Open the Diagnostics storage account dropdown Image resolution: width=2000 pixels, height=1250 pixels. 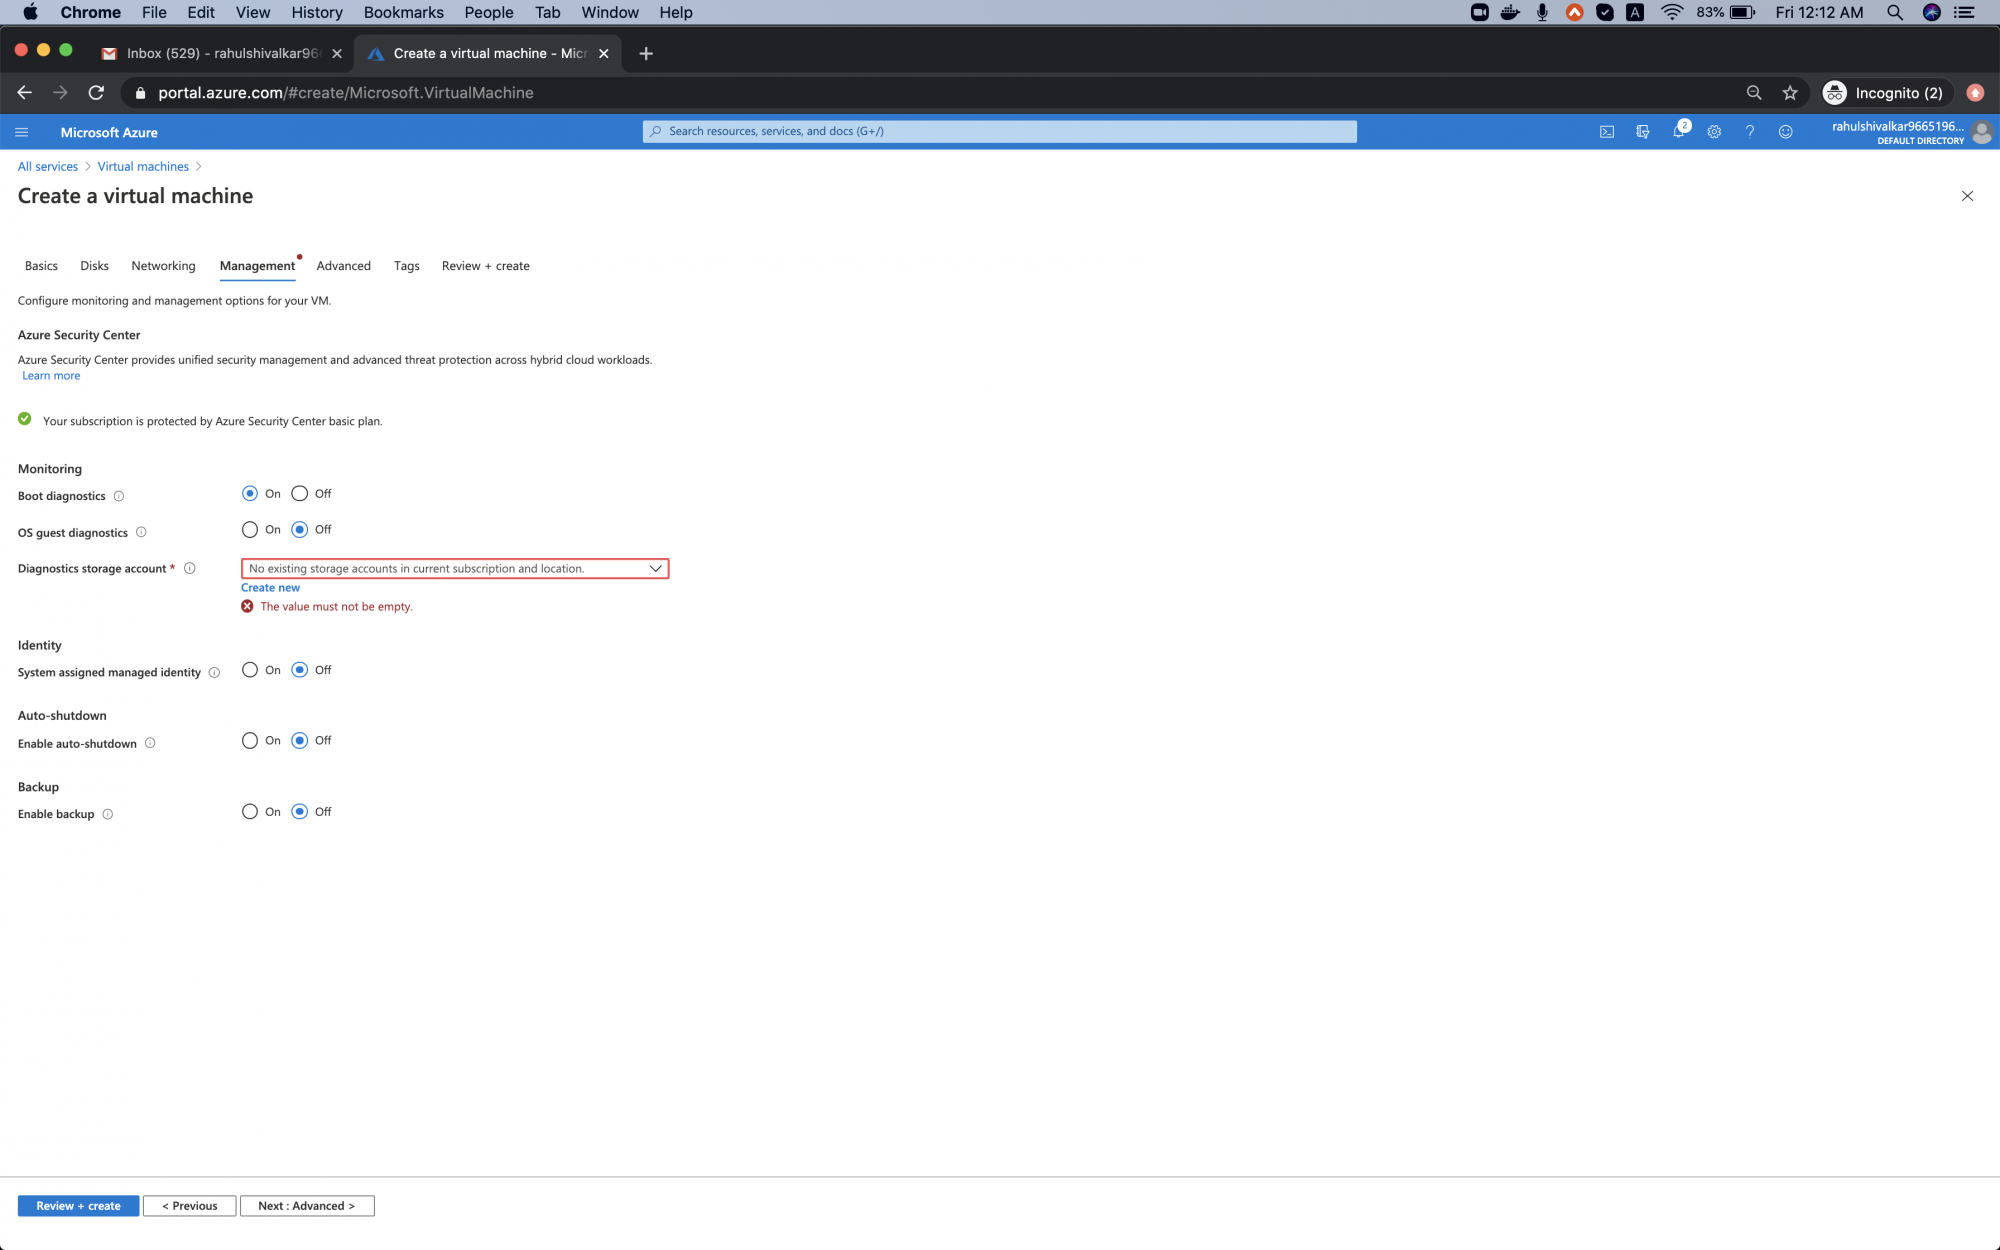tap(655, 568)
